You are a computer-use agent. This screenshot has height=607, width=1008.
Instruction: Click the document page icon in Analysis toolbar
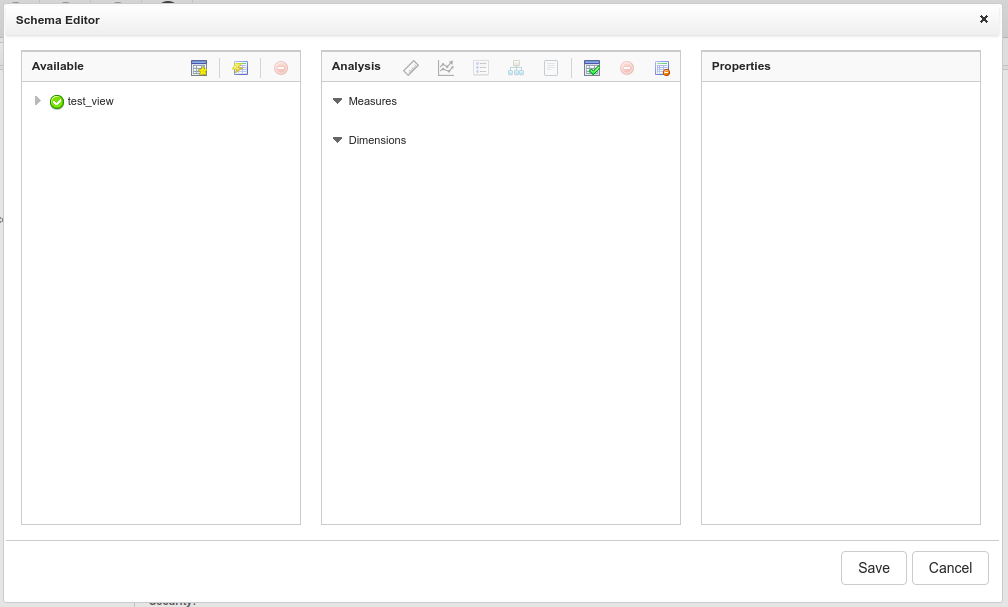coord(550,68)
